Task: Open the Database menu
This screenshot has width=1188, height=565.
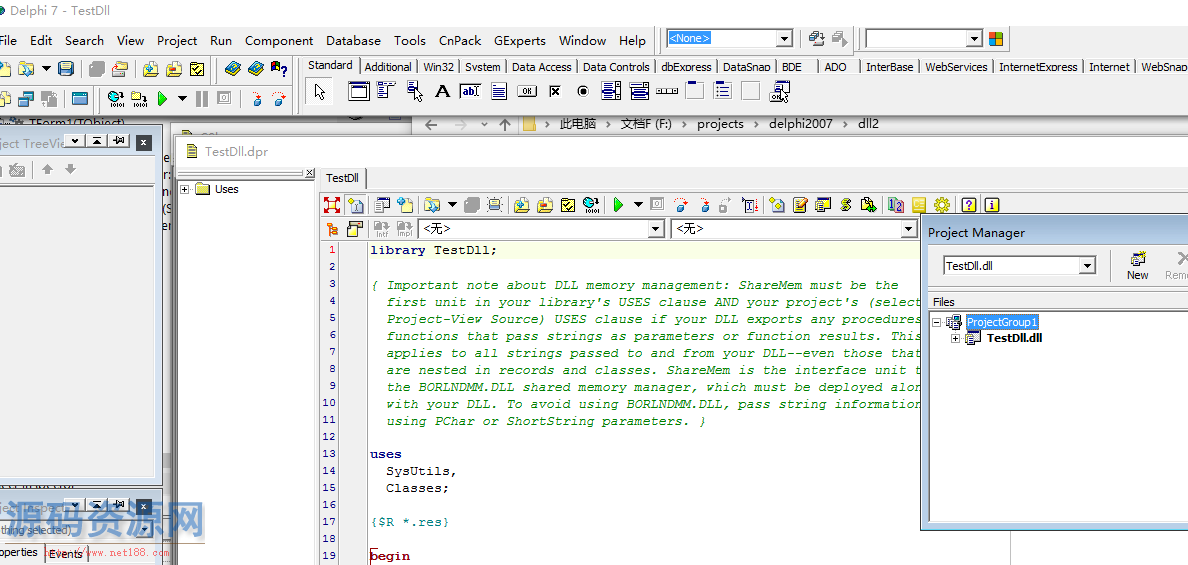Action: click(353, 40)
